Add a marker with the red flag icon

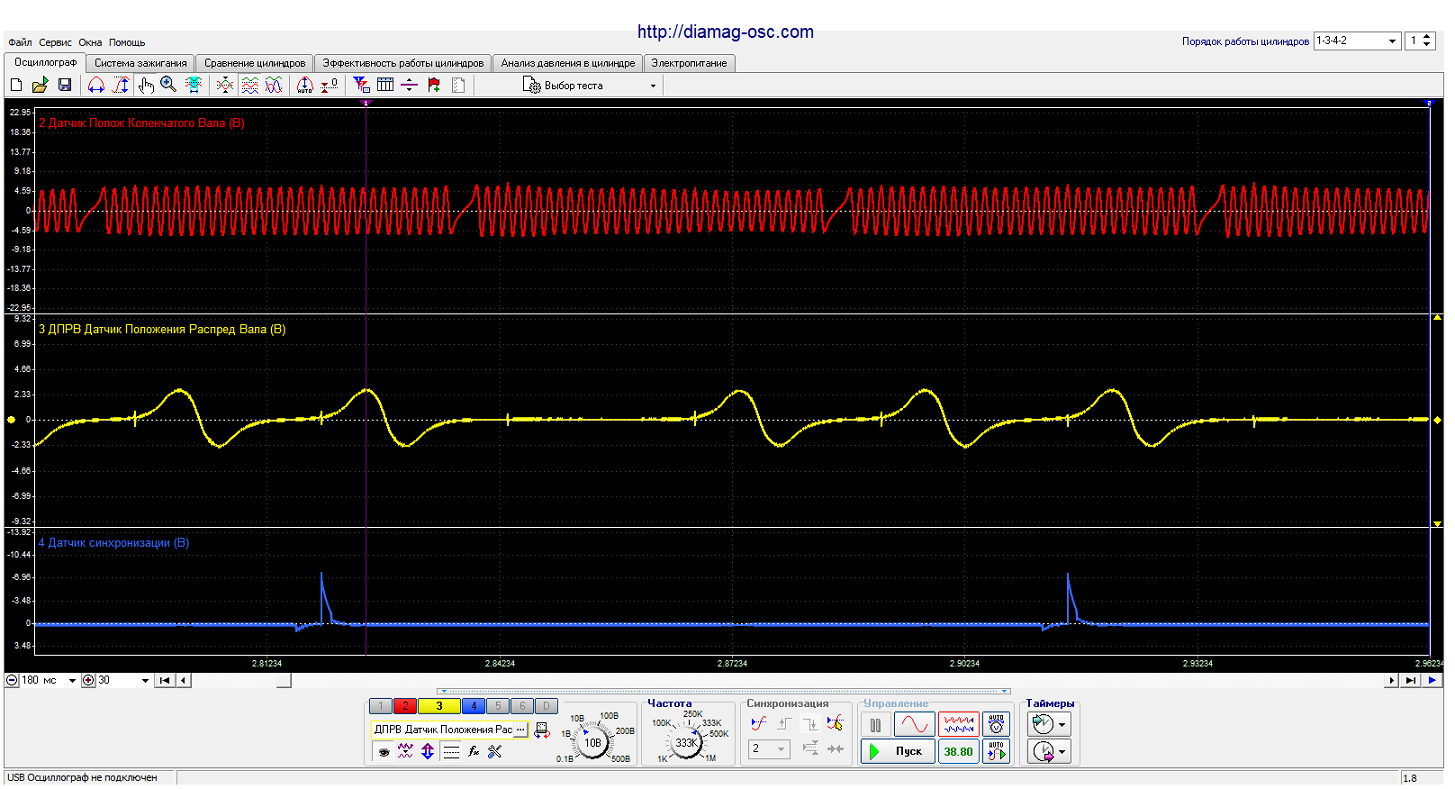434,86
